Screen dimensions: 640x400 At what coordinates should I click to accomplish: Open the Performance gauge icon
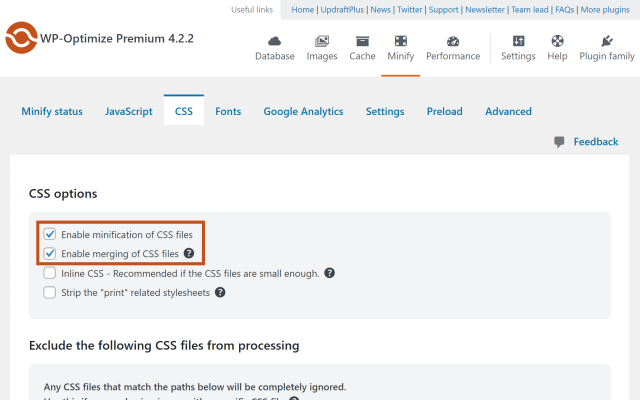point(453,41)
